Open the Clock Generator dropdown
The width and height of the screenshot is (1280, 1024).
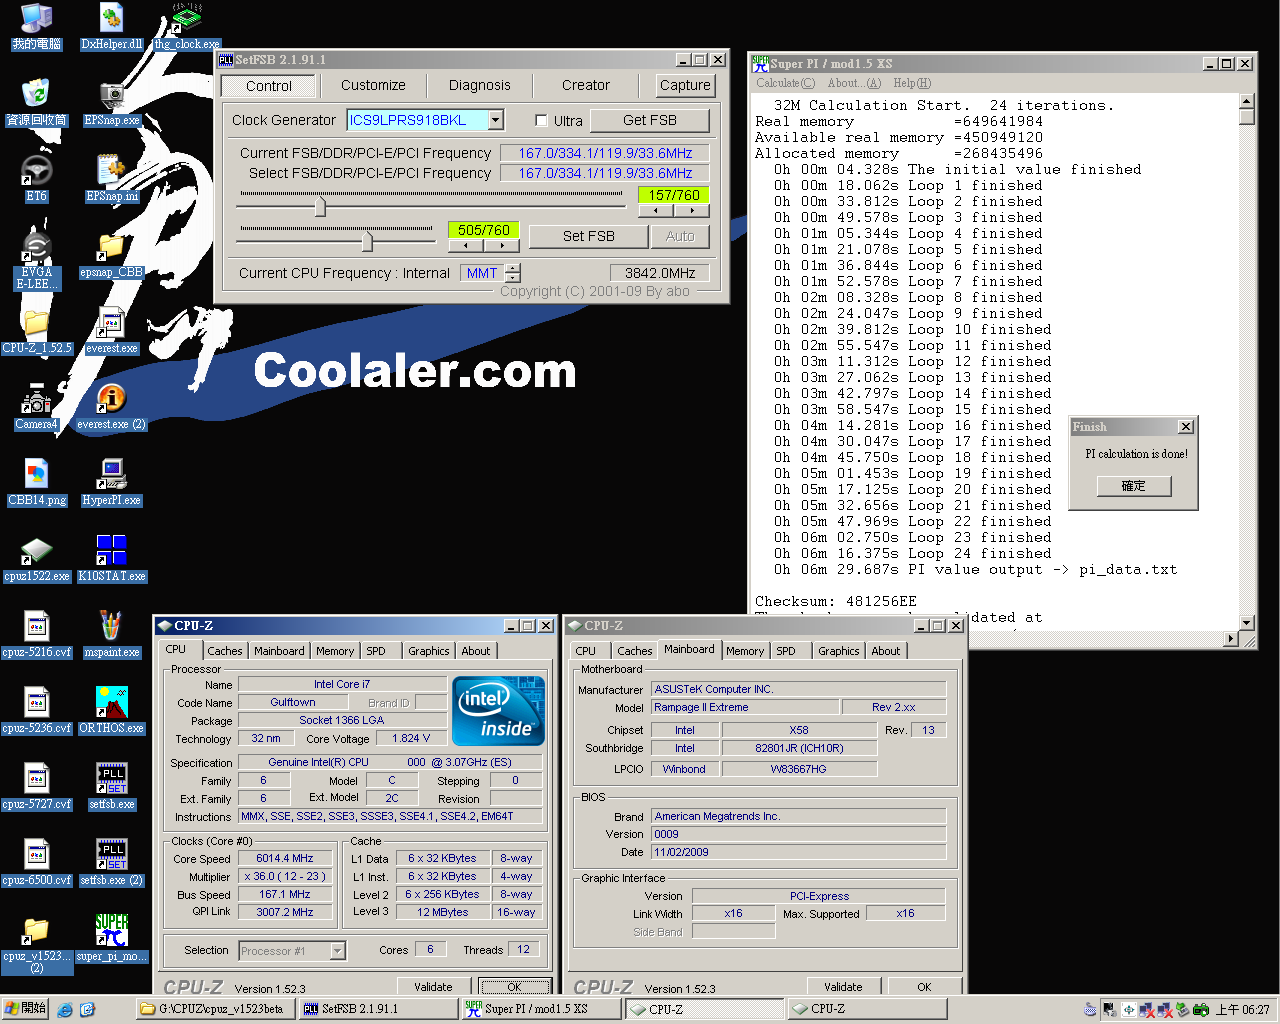pyautogui.click(x=495, y=120)
